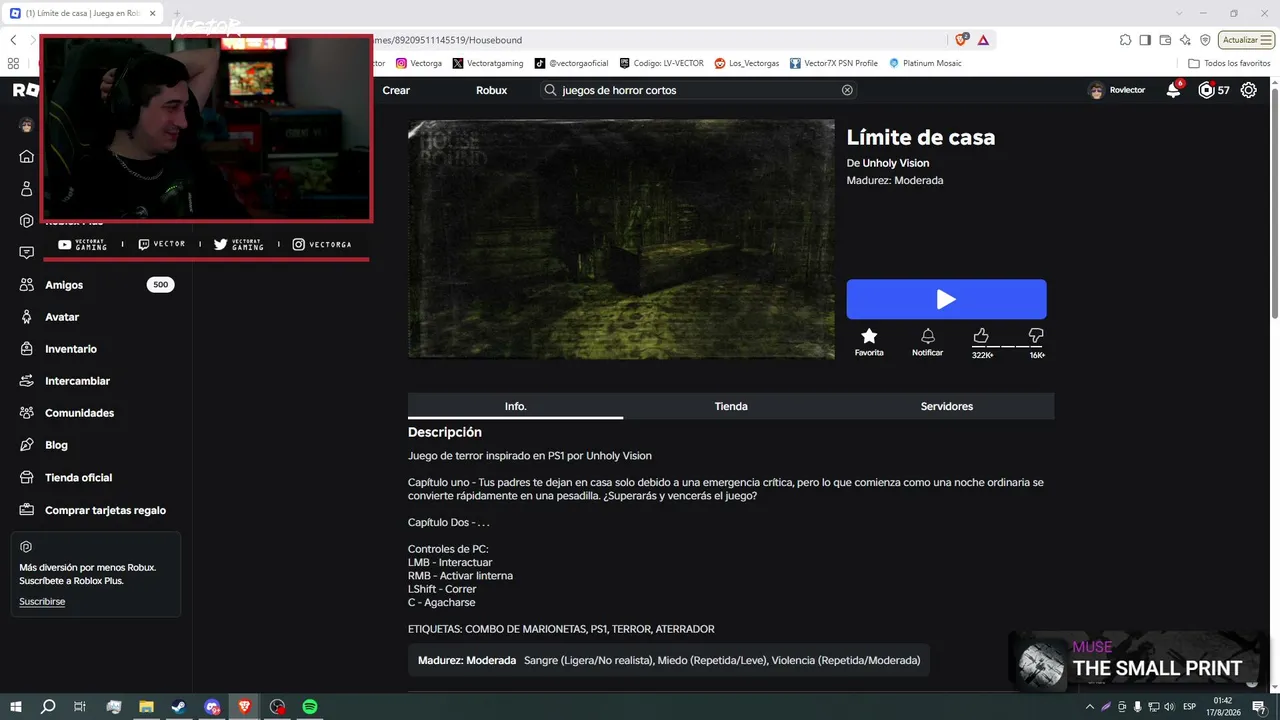Viewport: 1280px width, 720px height.
Task: Toggle the browser sidebar panel
Action: 1145,40
